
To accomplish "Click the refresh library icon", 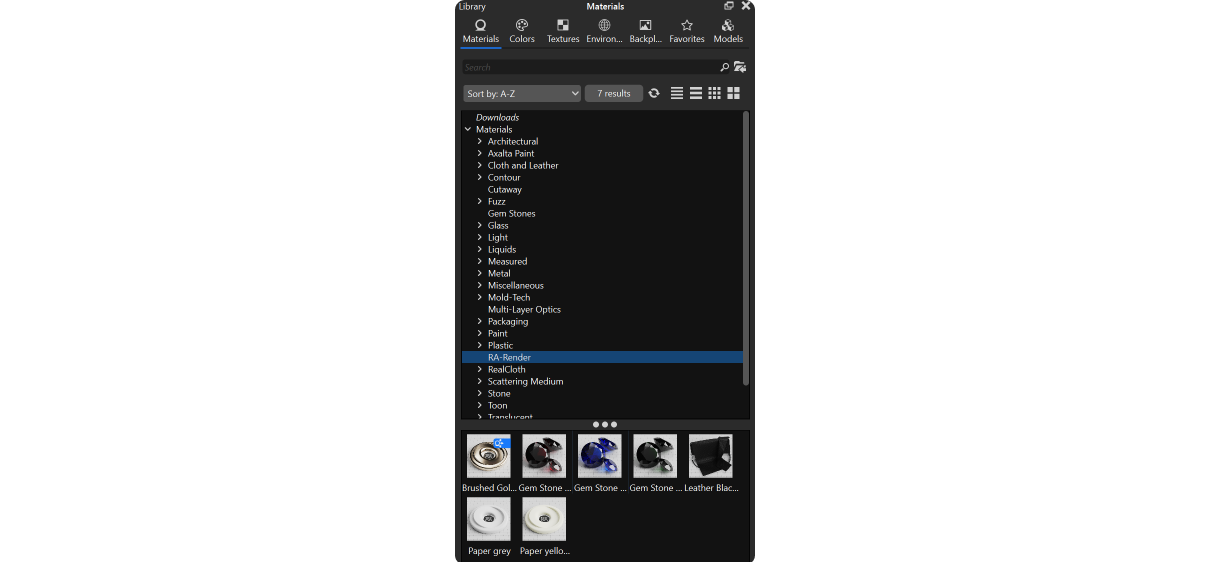I will coord(654,93).
